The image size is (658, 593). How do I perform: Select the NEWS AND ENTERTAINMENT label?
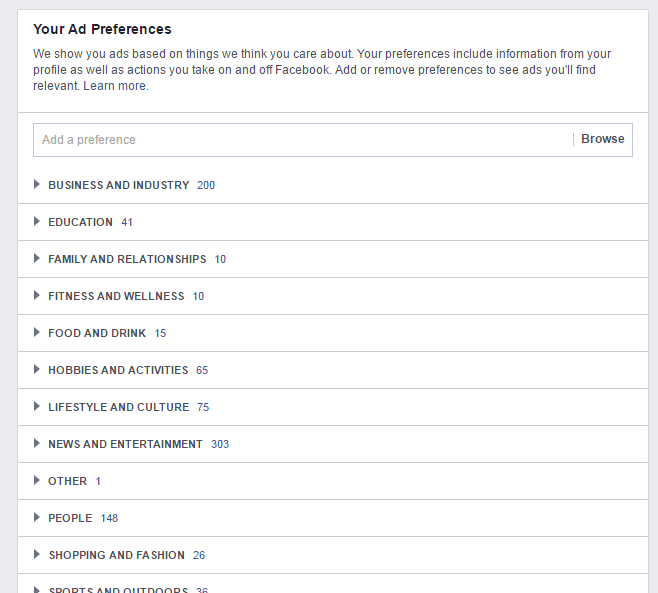(x=125, y=444)
